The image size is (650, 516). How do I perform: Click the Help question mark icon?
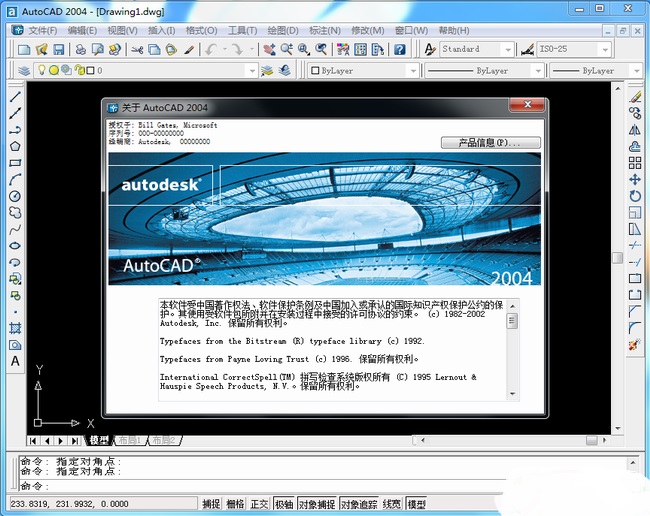400,49
